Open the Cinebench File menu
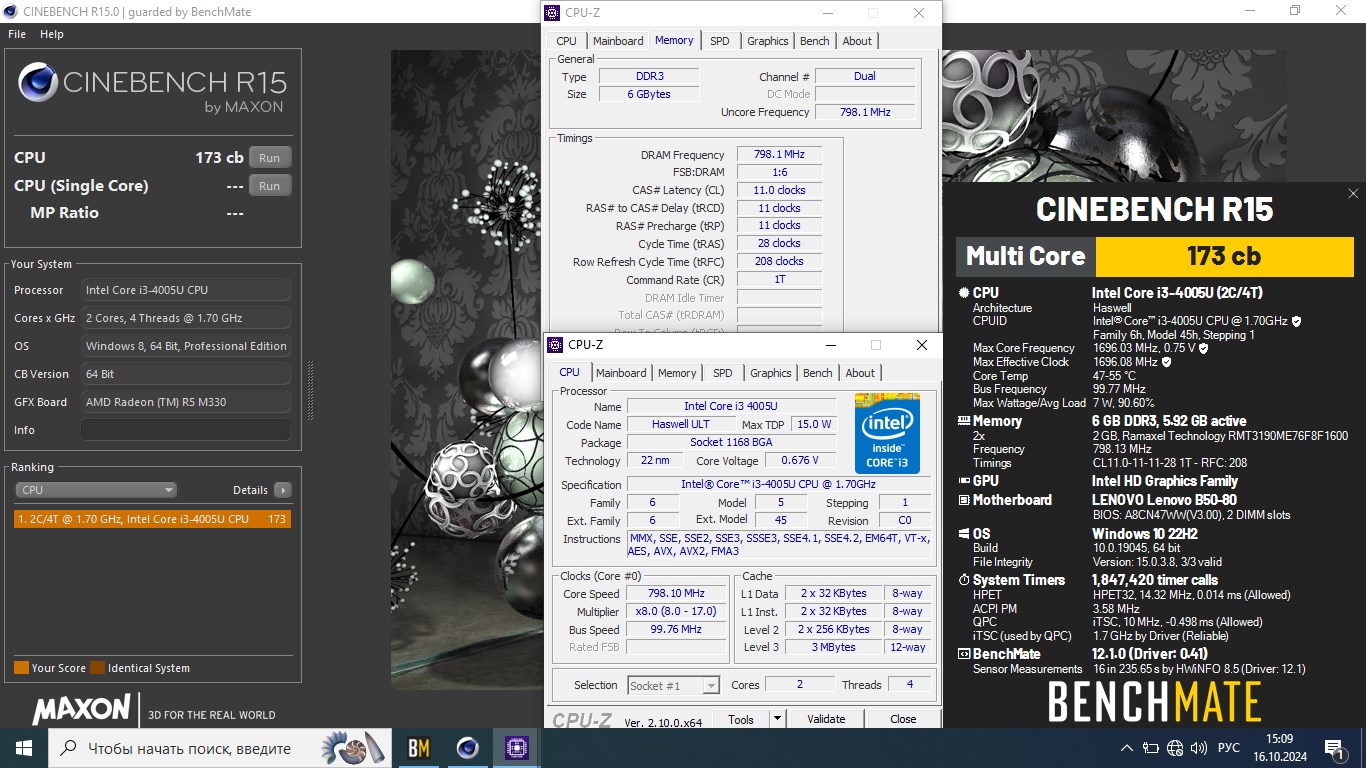1366x768 pixels. [x=17, y=34]
